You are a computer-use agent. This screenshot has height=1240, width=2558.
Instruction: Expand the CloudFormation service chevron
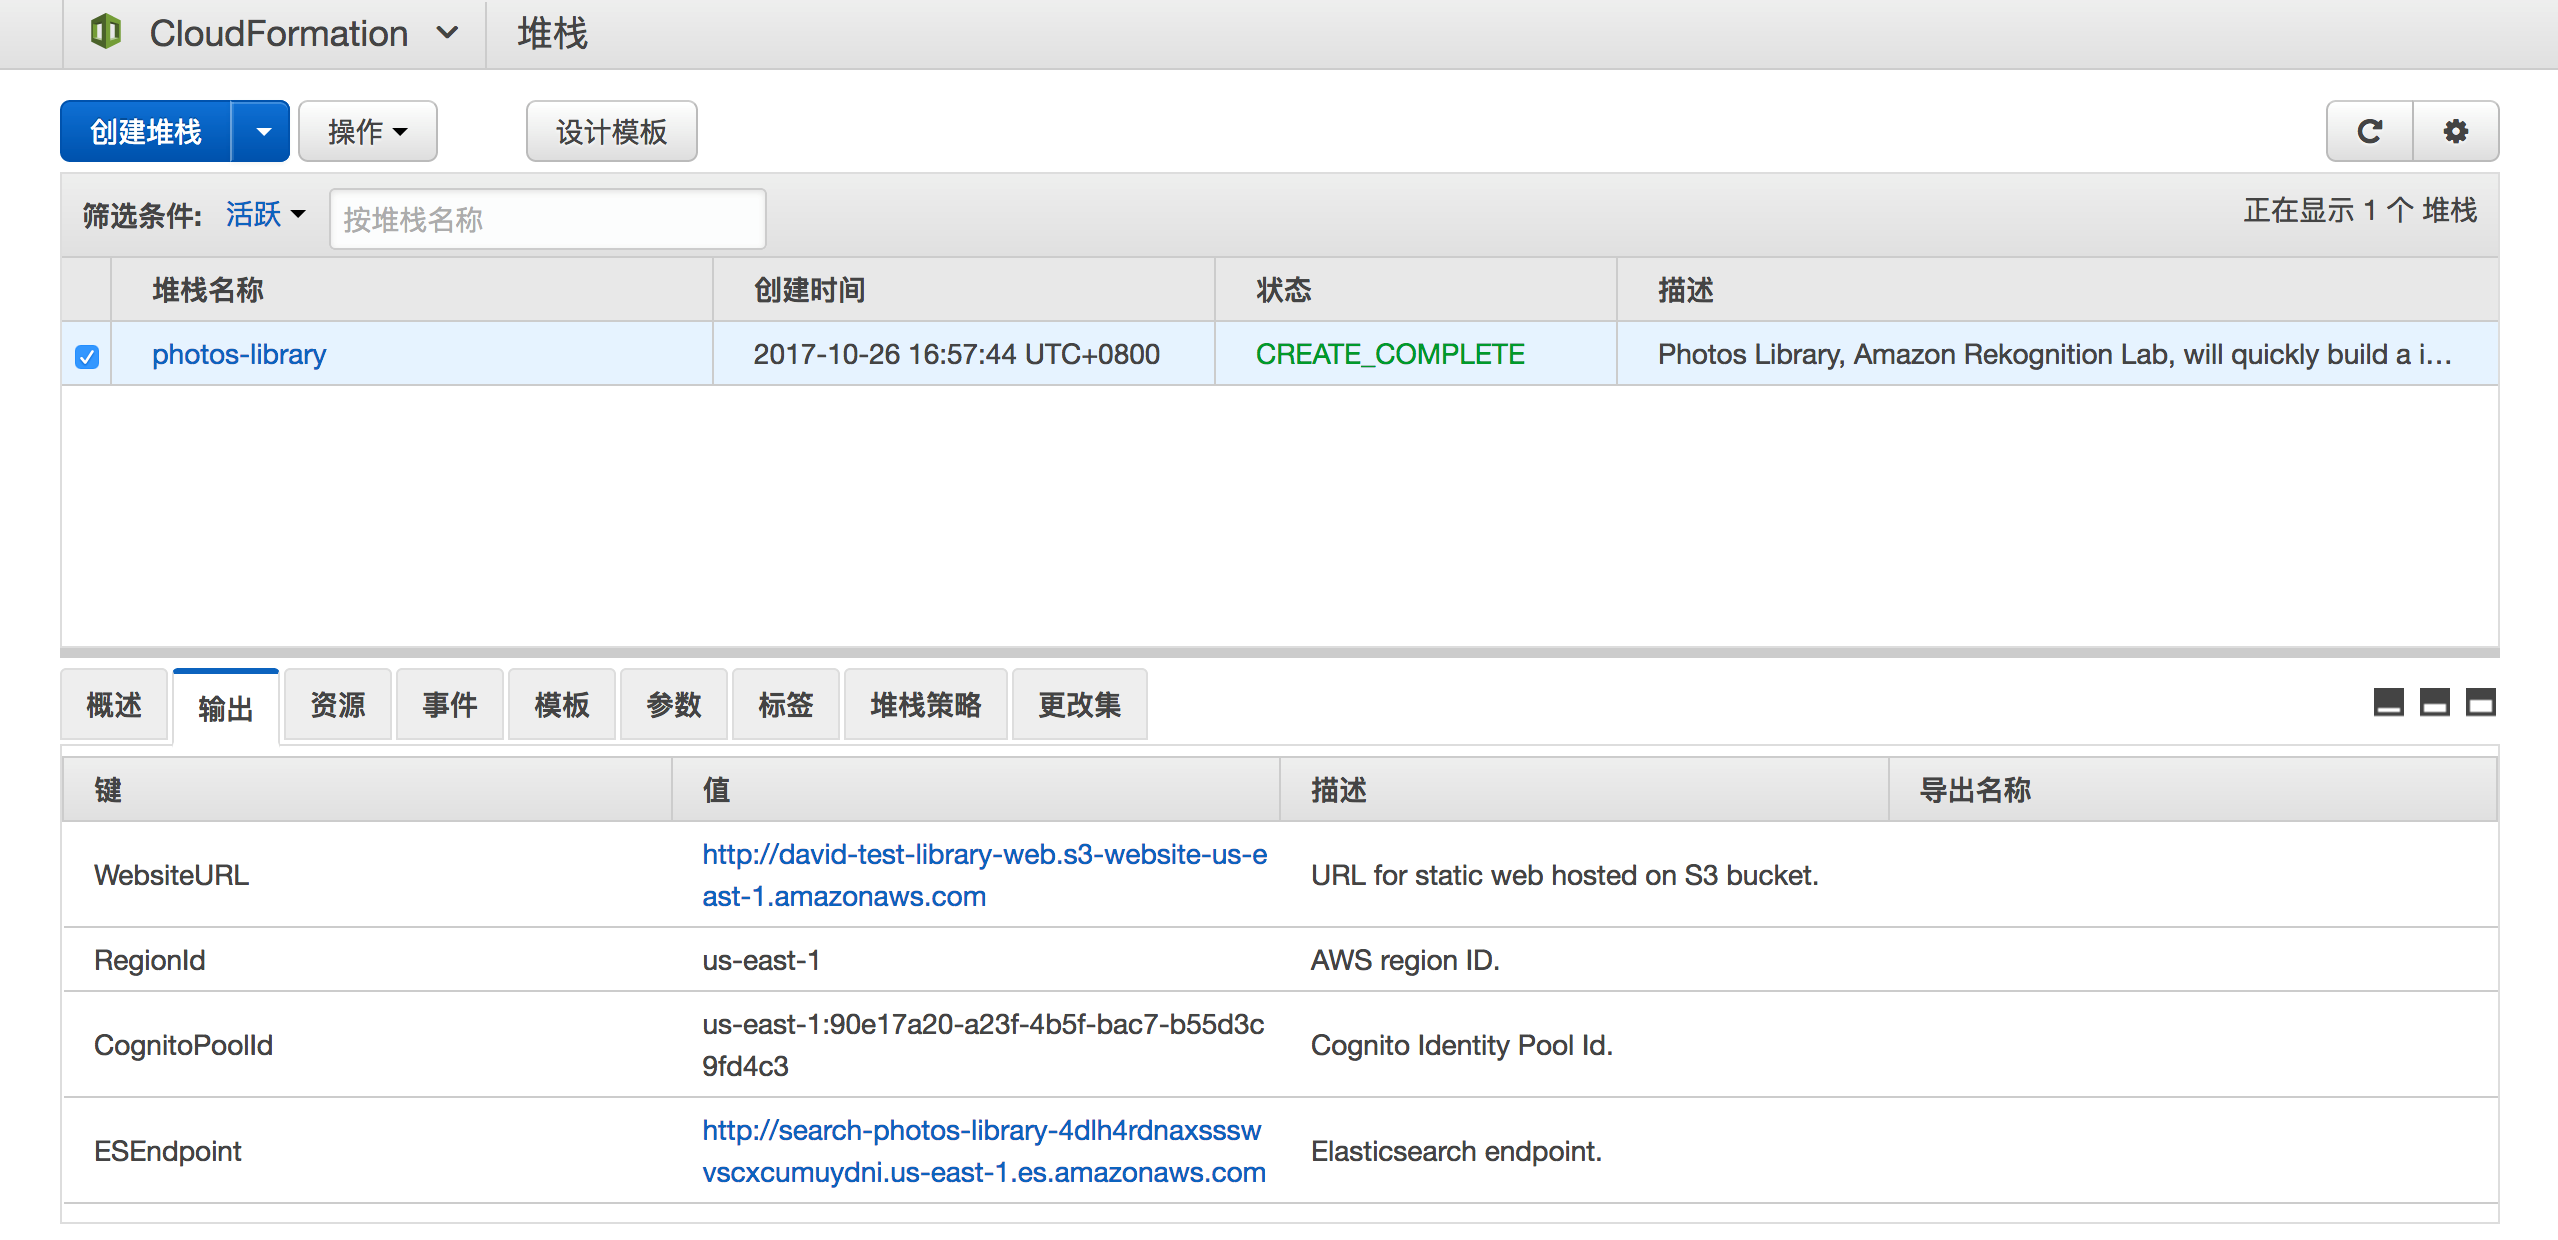tap(447, 33)
